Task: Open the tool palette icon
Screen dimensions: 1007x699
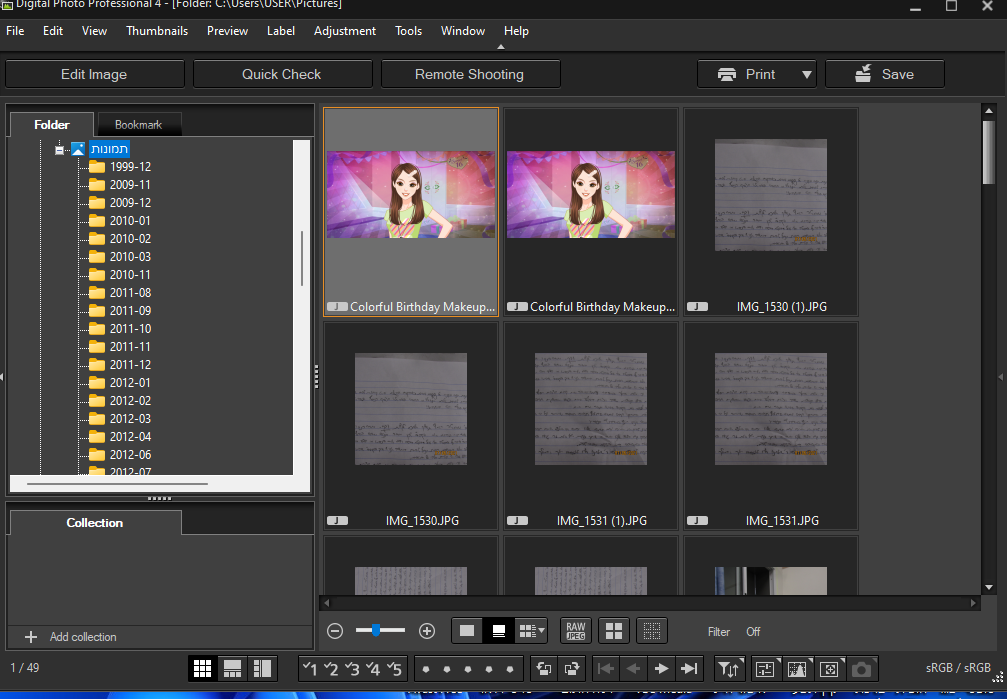Action: pos(765,669)
